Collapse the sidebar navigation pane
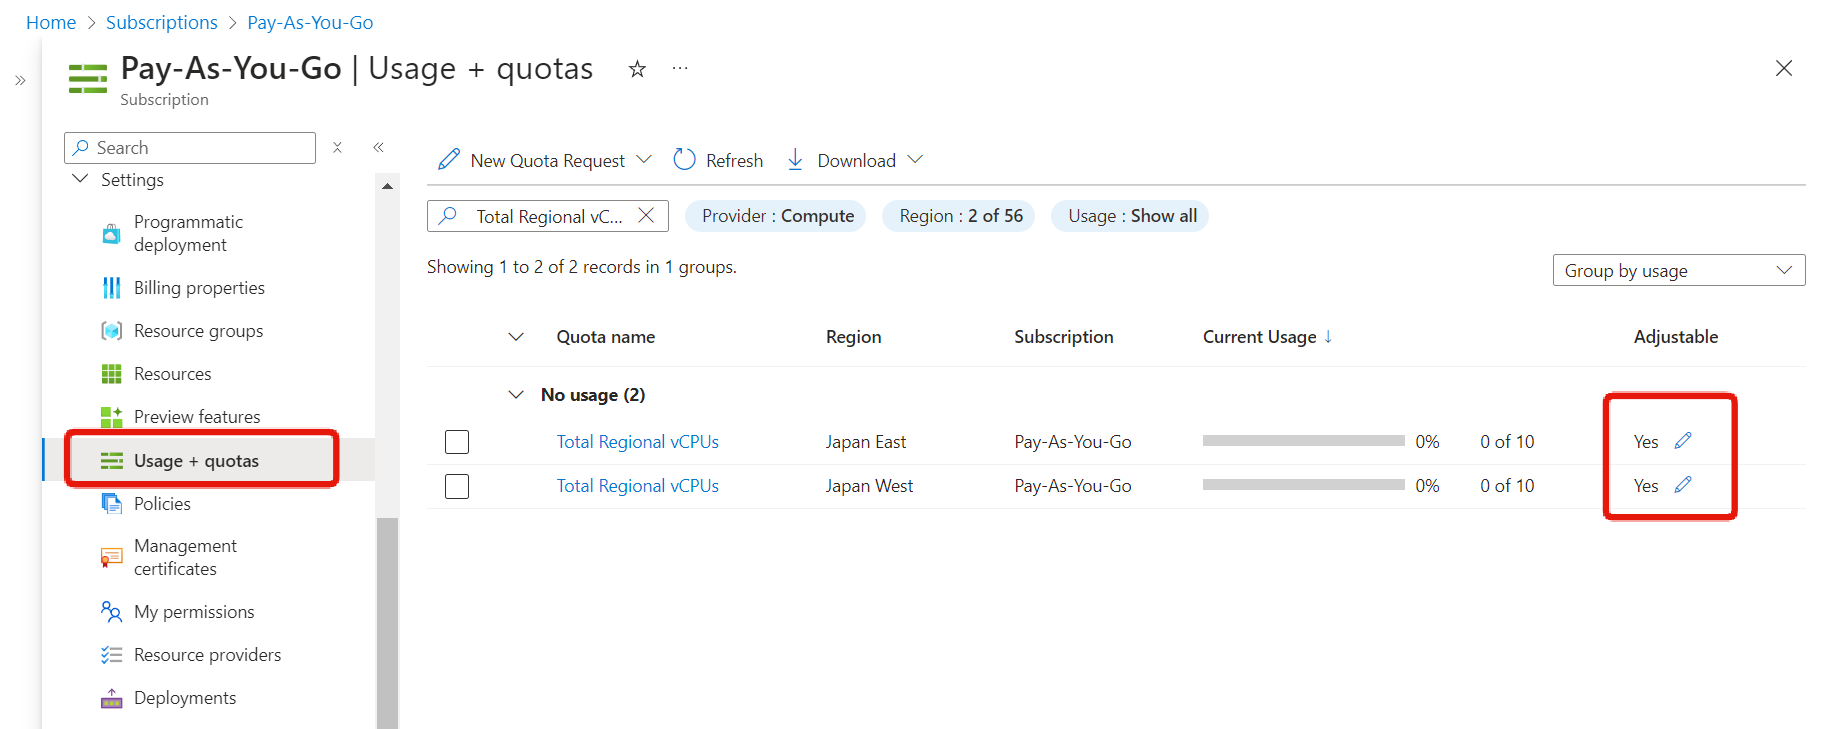1824x729 pixels. tap(379, 147)
